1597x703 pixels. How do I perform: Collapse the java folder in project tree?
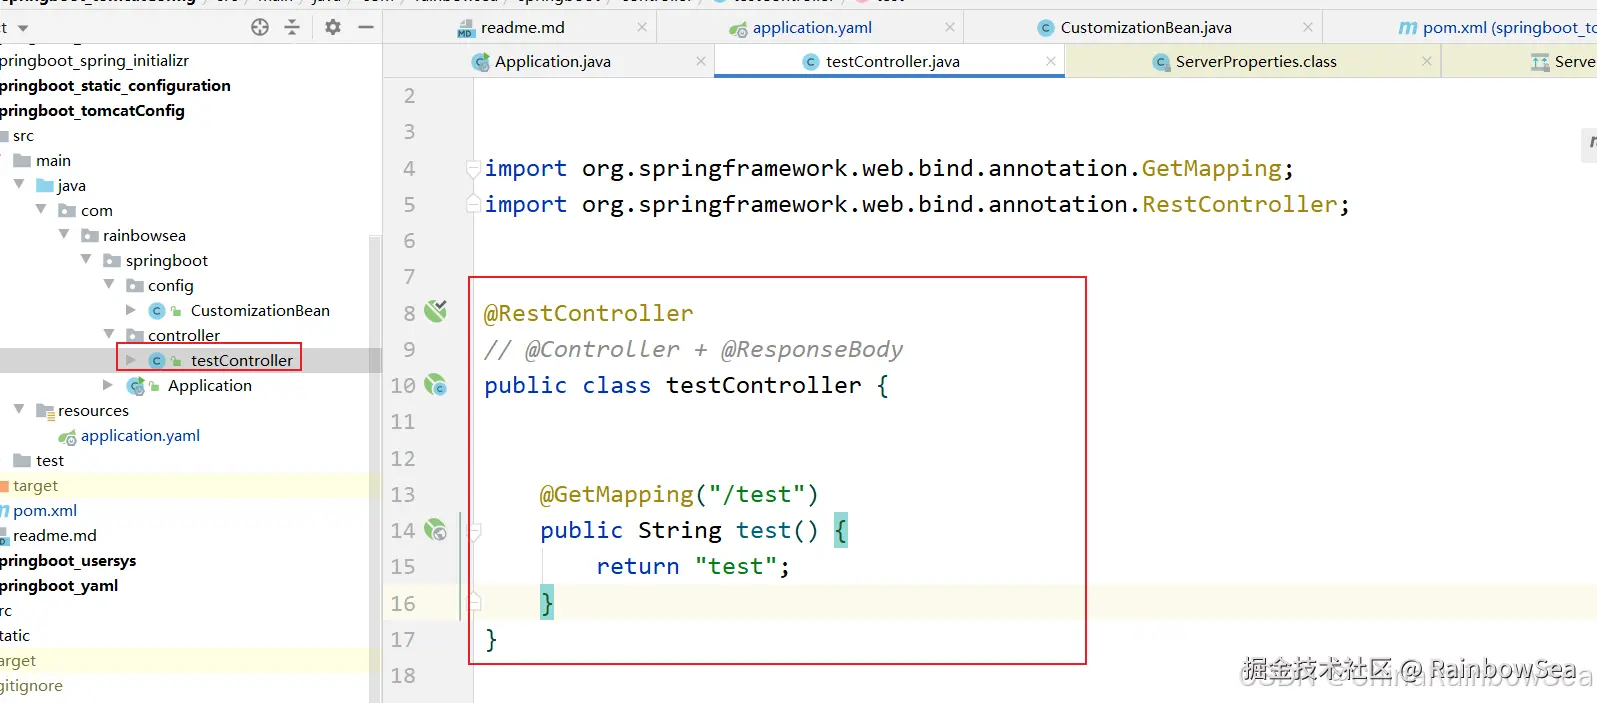point(19,185)
